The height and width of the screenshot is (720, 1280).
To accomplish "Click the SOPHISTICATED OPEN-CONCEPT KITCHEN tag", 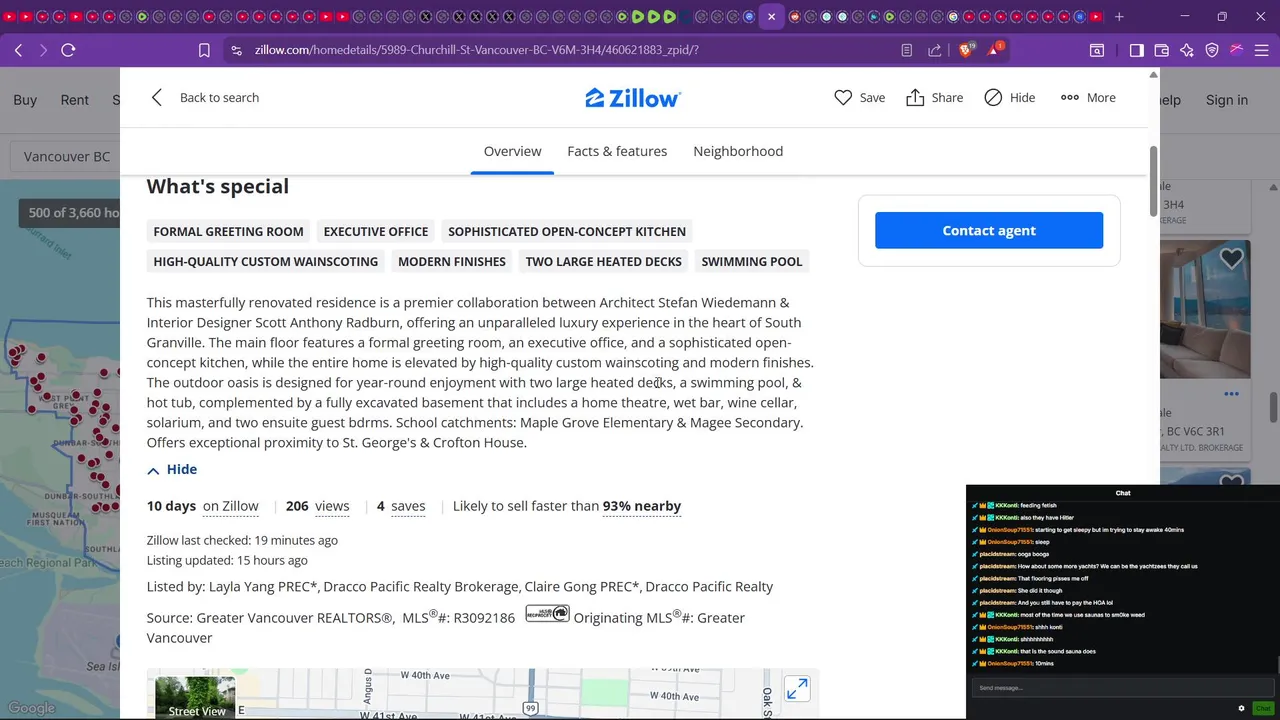I will click(567, 231).
